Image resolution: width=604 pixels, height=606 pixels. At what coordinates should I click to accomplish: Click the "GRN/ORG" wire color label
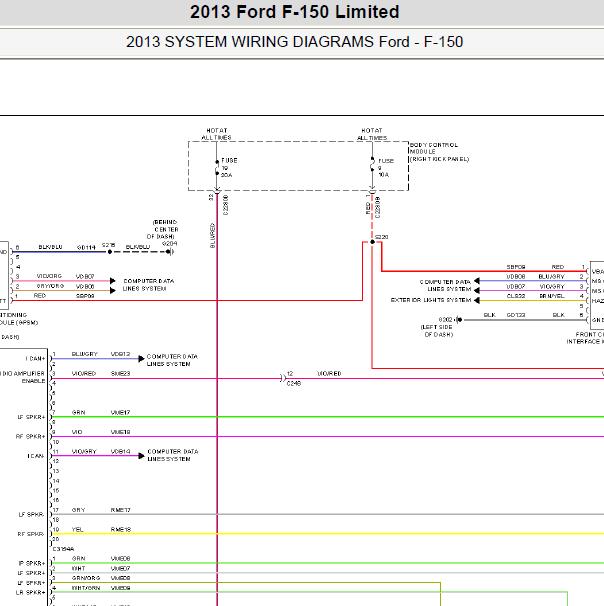tap(86, 578)
